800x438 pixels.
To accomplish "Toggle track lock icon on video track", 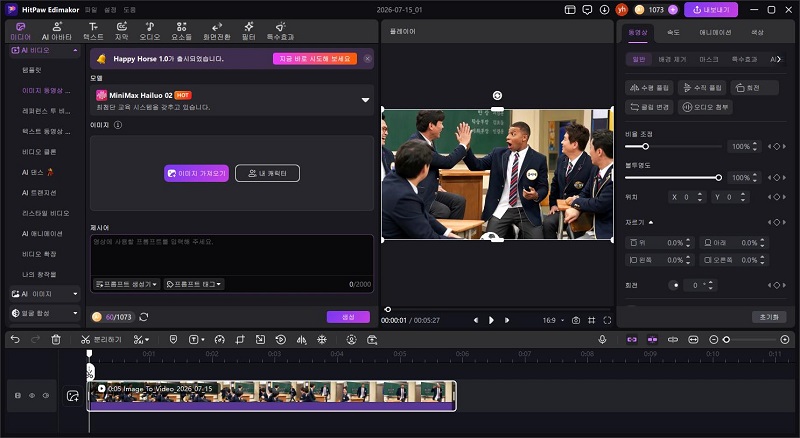I will pyautogui.click(x=18, y=395).
